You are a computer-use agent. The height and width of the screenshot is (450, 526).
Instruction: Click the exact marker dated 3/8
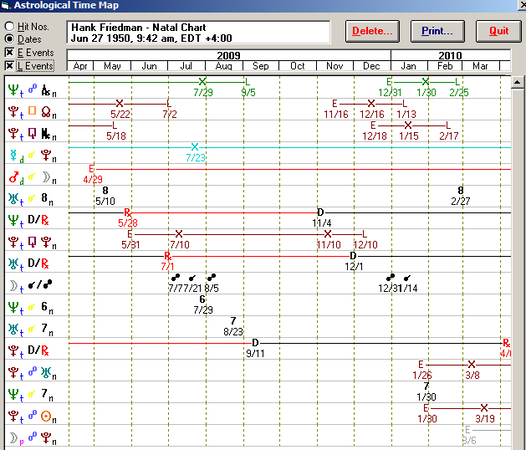pyautogui.click(x=471, y=364)
